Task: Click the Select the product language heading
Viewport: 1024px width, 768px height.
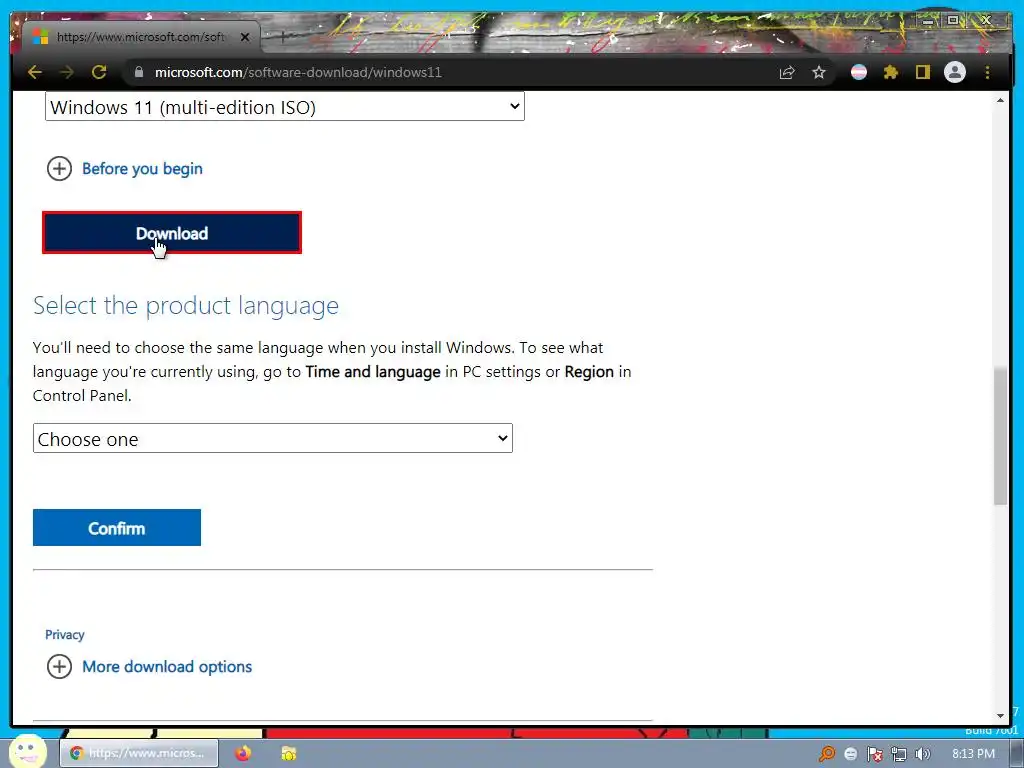Action: tap(186, 306)
